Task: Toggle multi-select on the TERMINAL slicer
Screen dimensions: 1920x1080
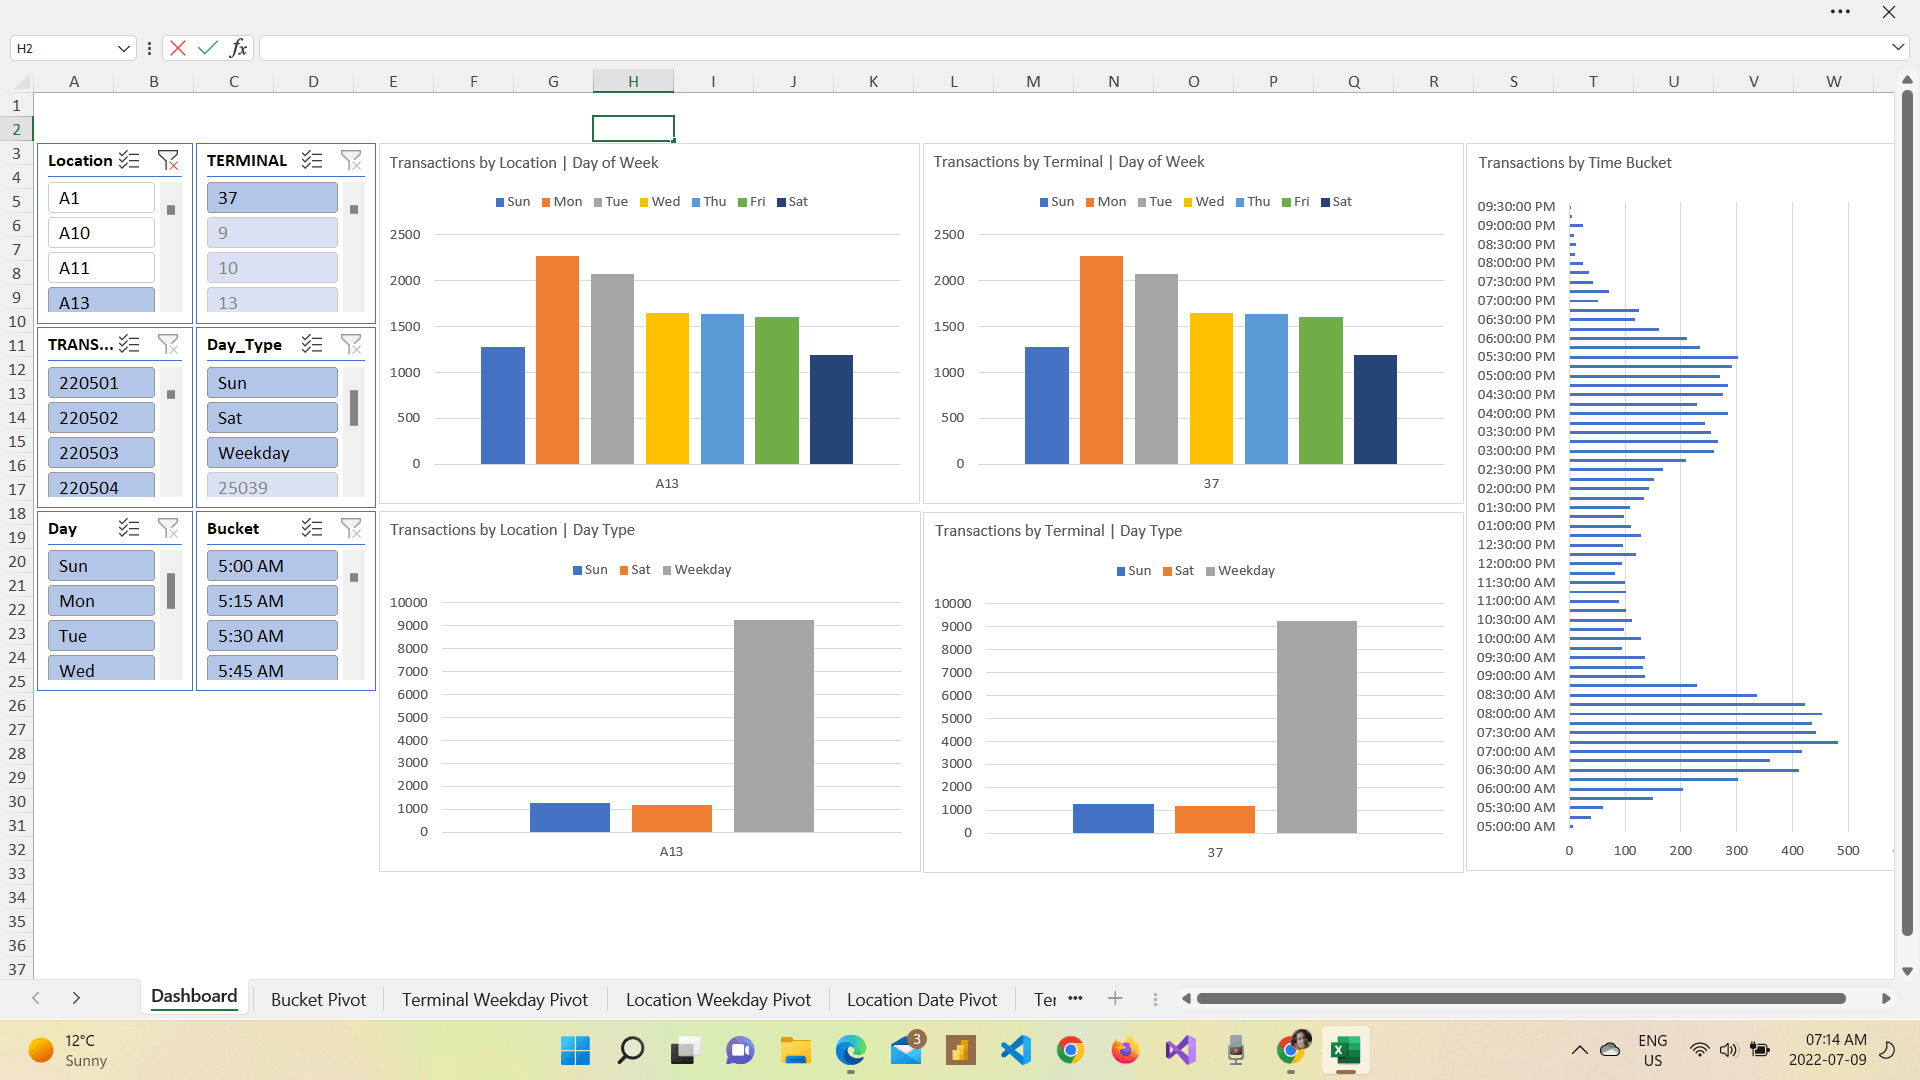Action: coord(312,160)
